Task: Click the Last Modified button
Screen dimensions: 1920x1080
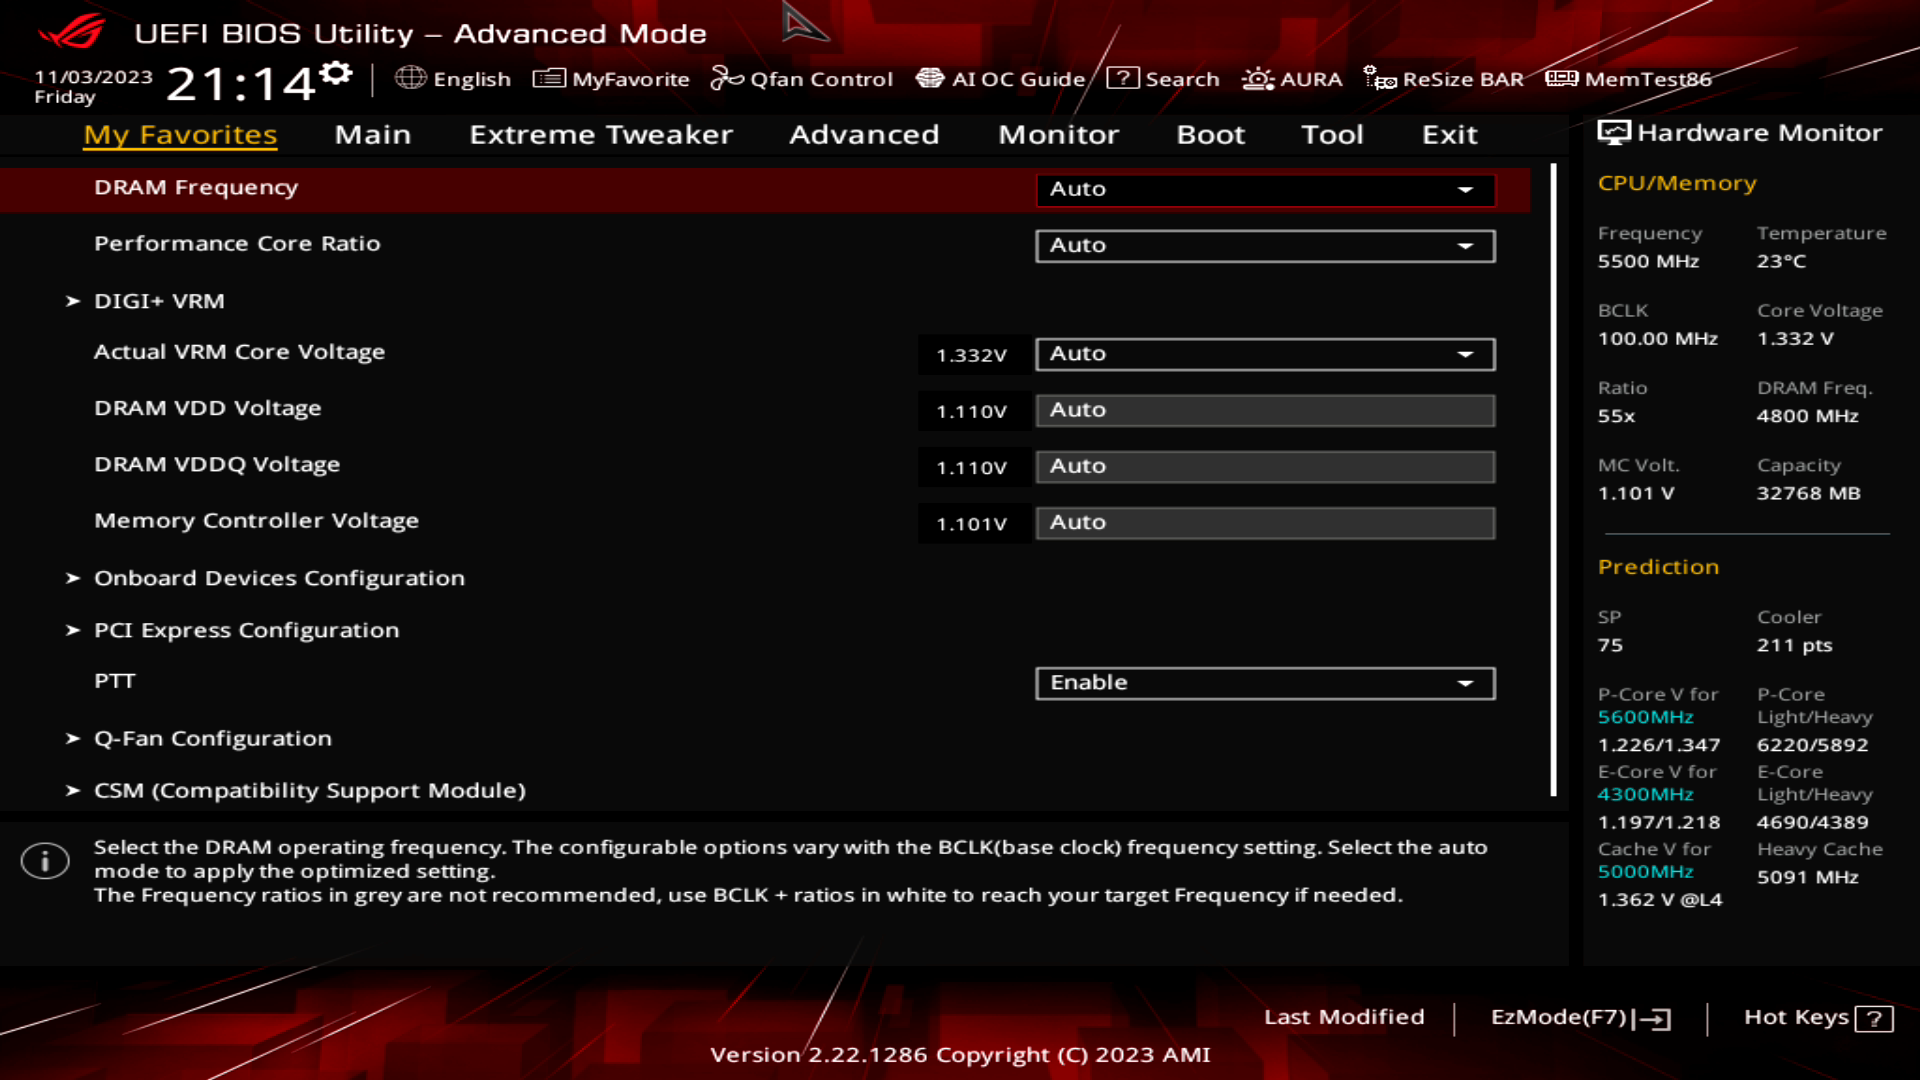Action: tap(1344, 1017)
